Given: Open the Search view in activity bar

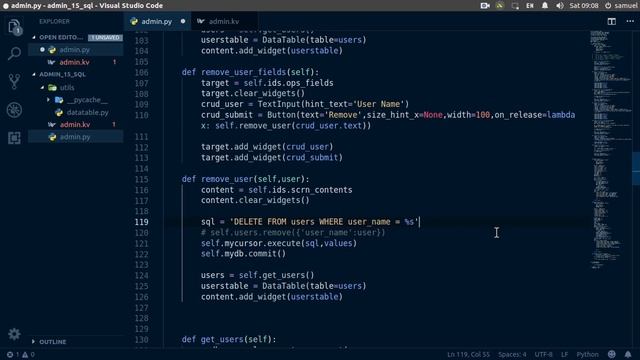Looking at the screenshot, I should pos(14,53).
